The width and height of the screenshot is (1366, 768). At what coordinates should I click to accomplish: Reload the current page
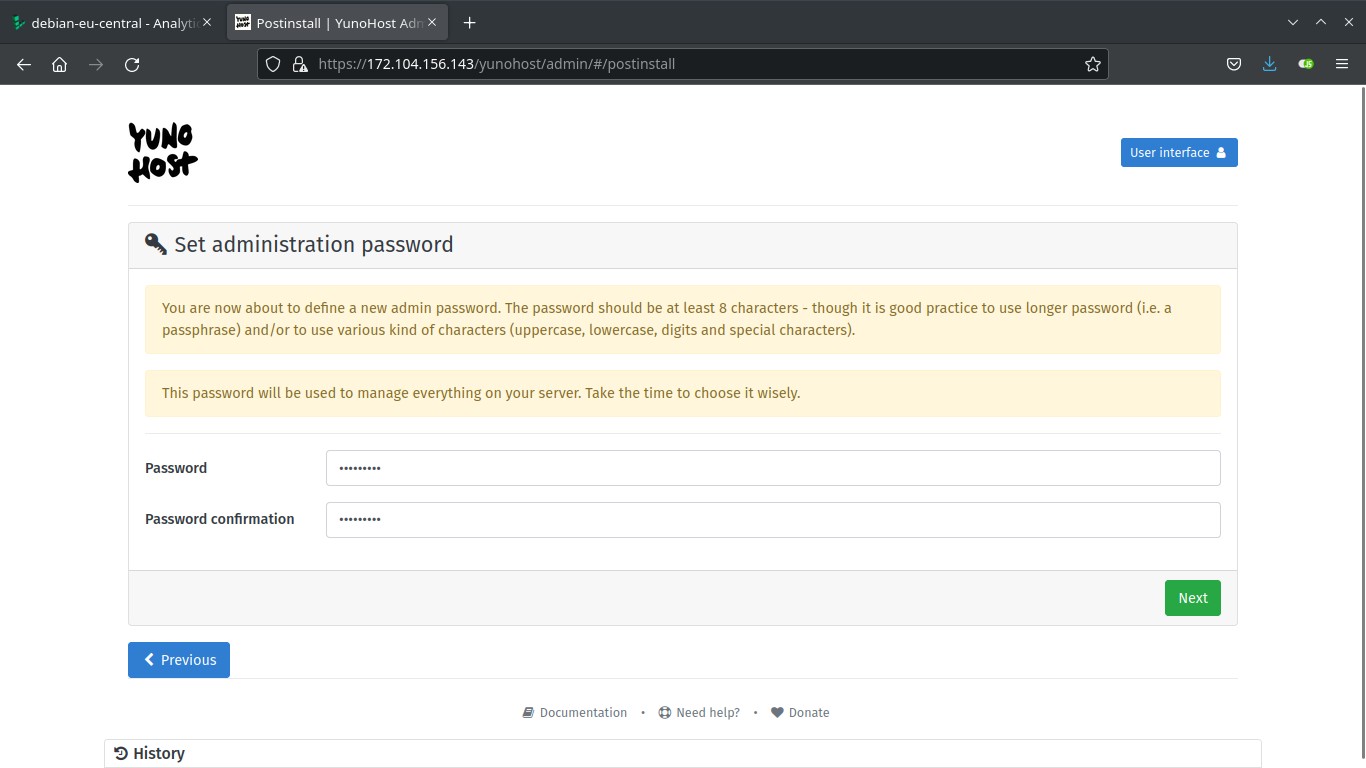tap(132, 64)
